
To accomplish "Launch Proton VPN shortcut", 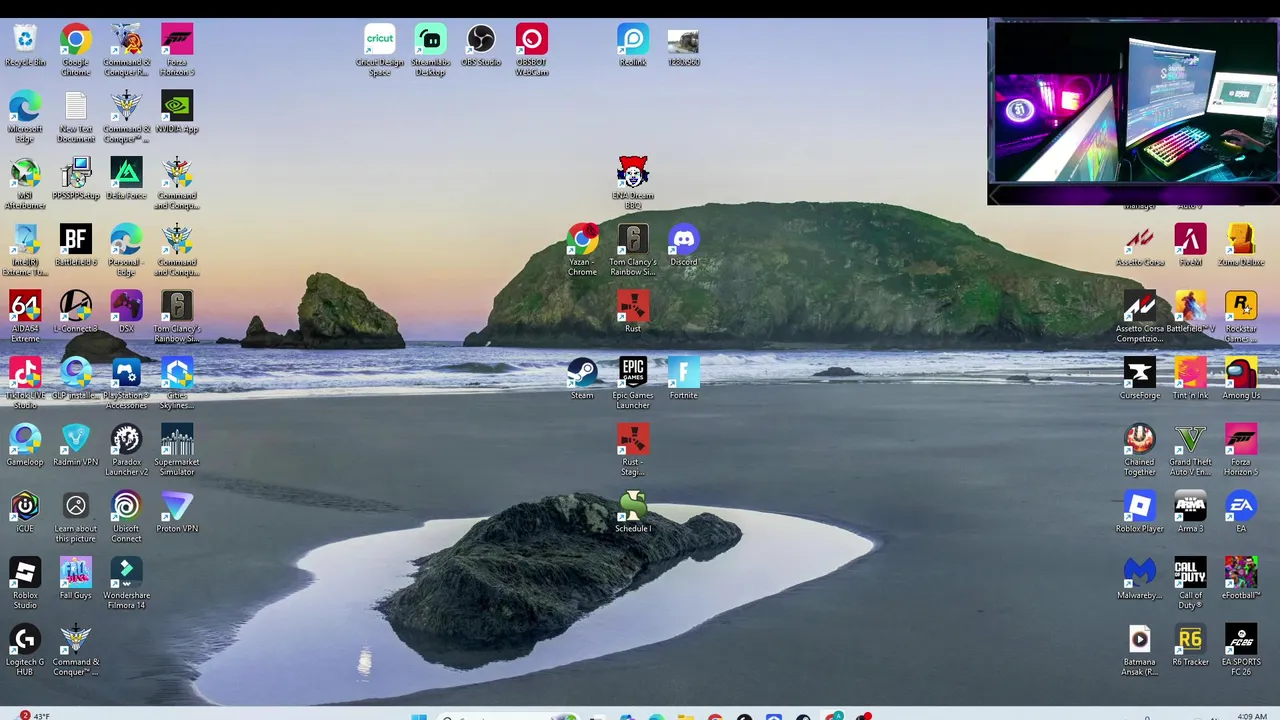I will point(177,512).
